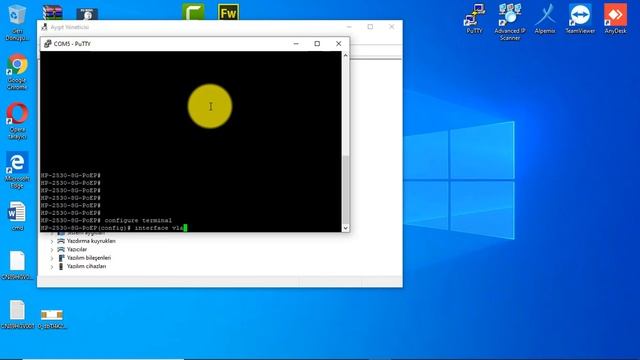Open the PuTTY window system menu icon

coord(47,44)
